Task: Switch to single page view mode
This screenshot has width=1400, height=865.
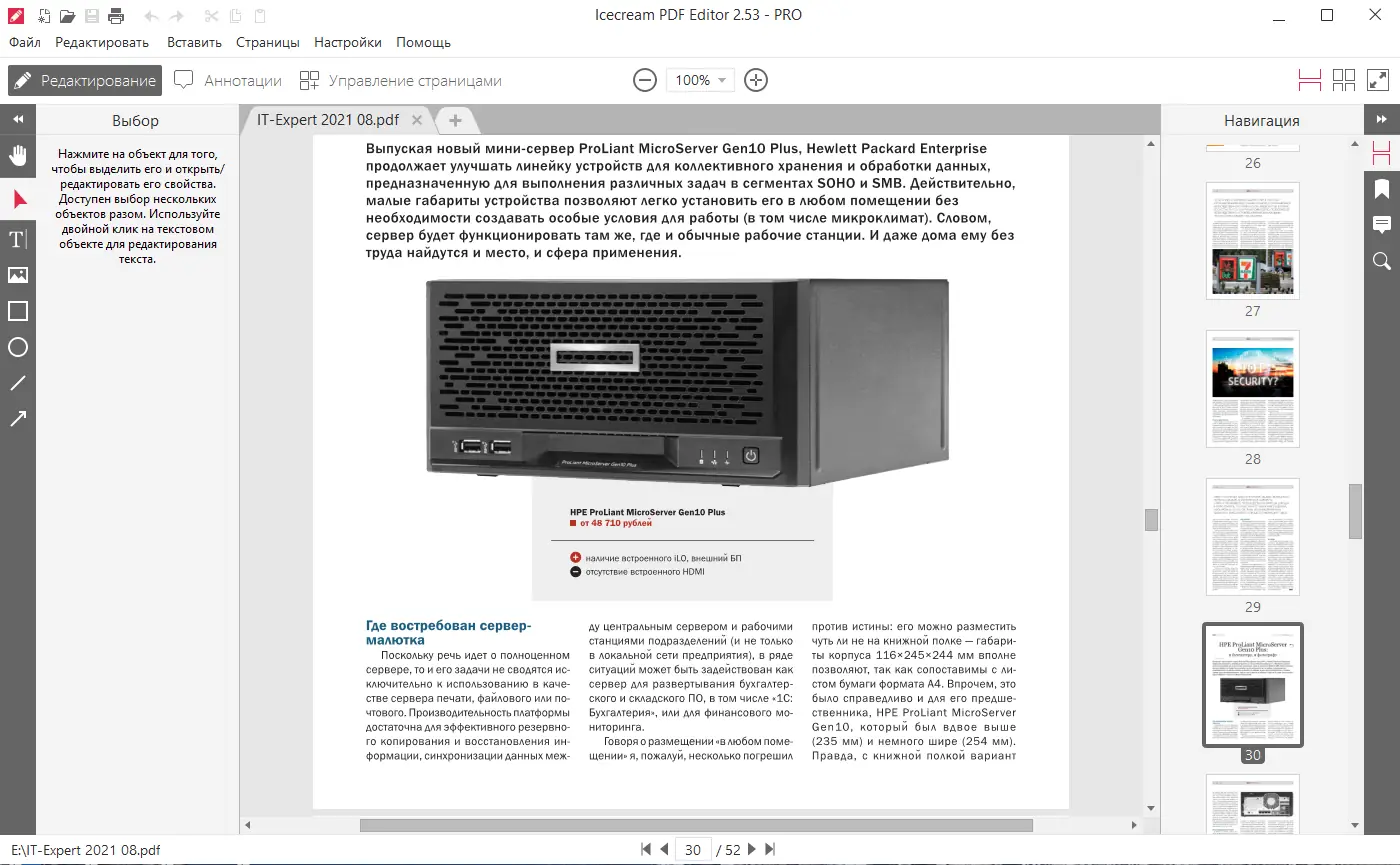Action: coord(1310,81)
